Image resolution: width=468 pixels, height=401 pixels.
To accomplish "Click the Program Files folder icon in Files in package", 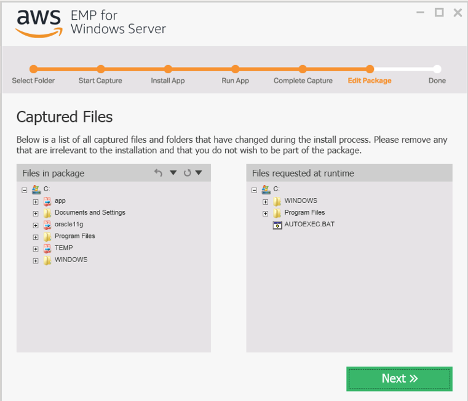I will pos(47,237).
